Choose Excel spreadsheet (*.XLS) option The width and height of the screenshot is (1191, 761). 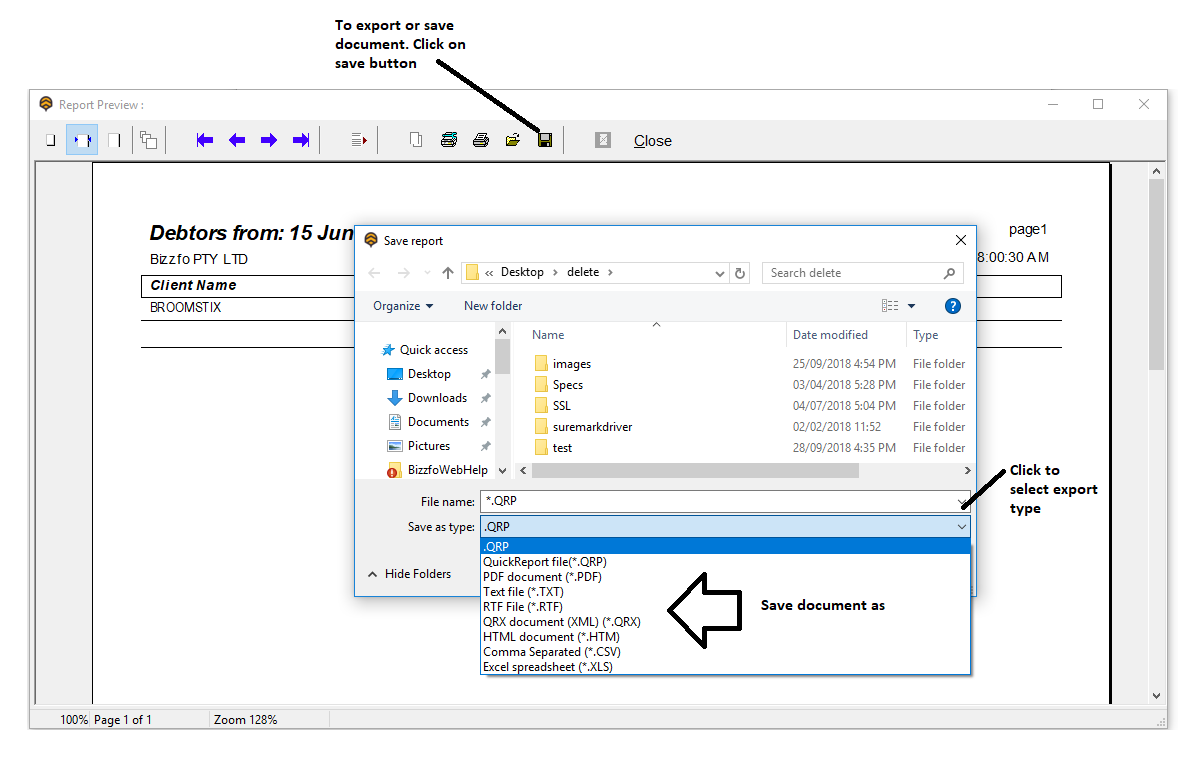coord(547,667)
